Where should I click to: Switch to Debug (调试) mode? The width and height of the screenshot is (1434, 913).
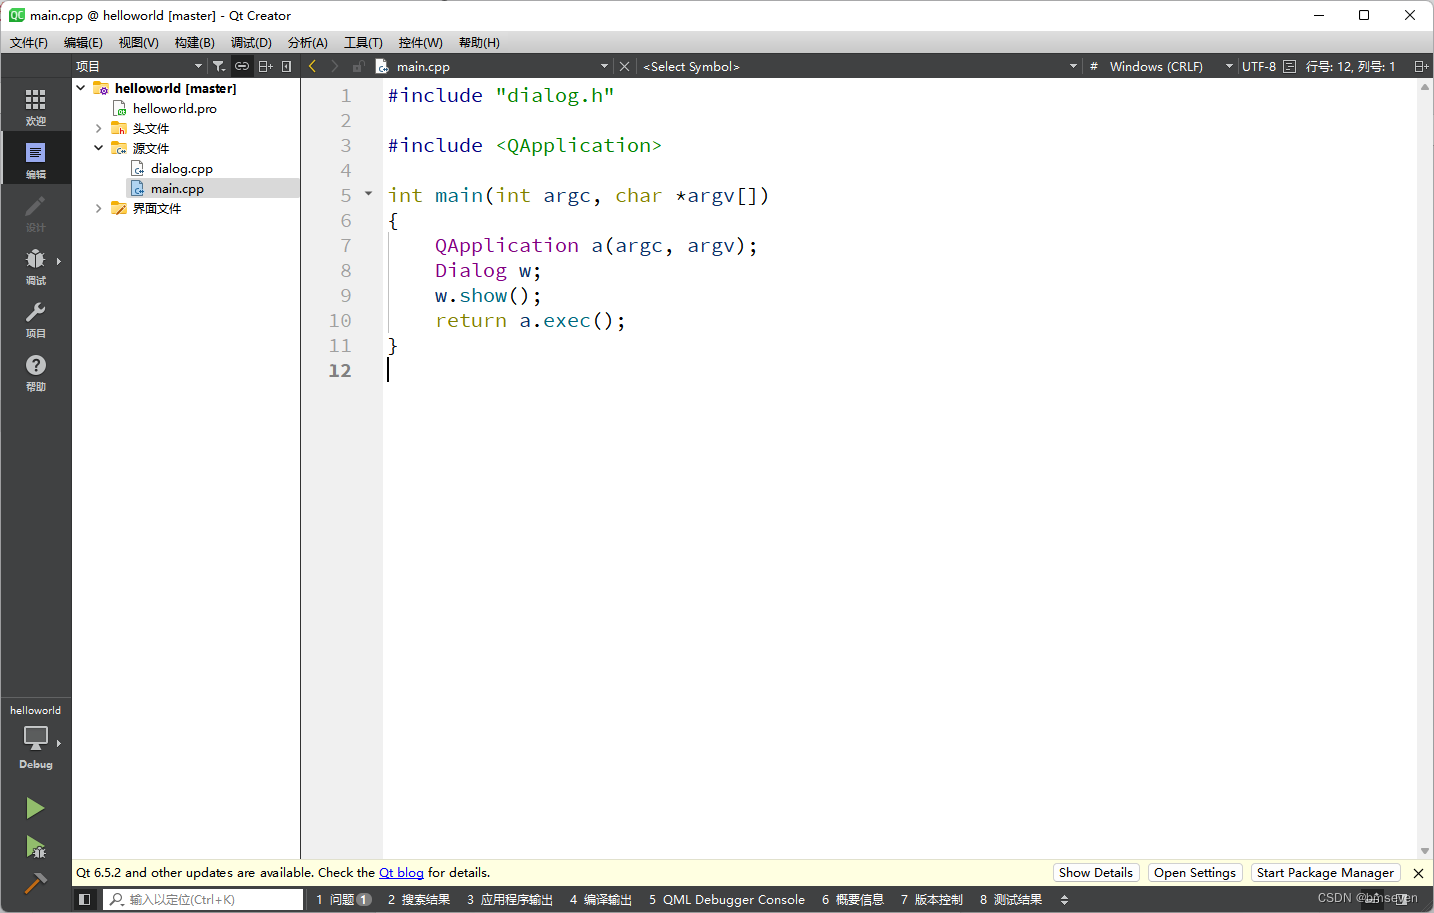click(x=35, y=265)
